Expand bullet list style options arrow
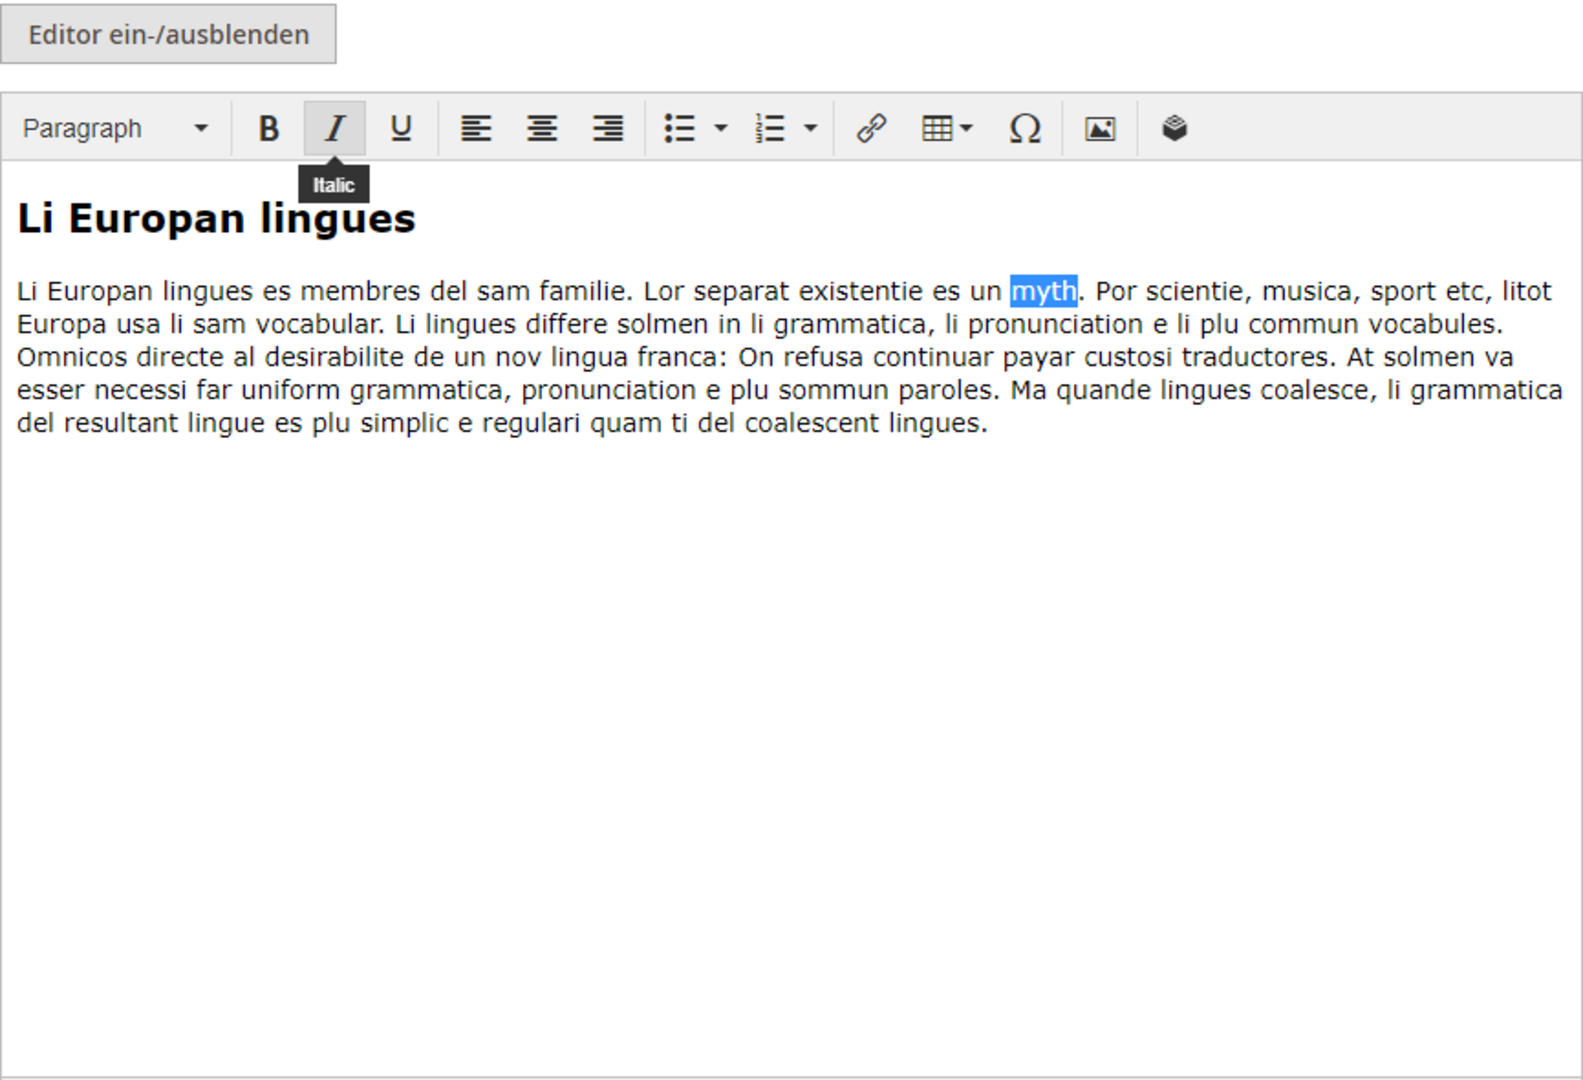Viewport: 1583px width, 1080px height. tap(721, 128)
